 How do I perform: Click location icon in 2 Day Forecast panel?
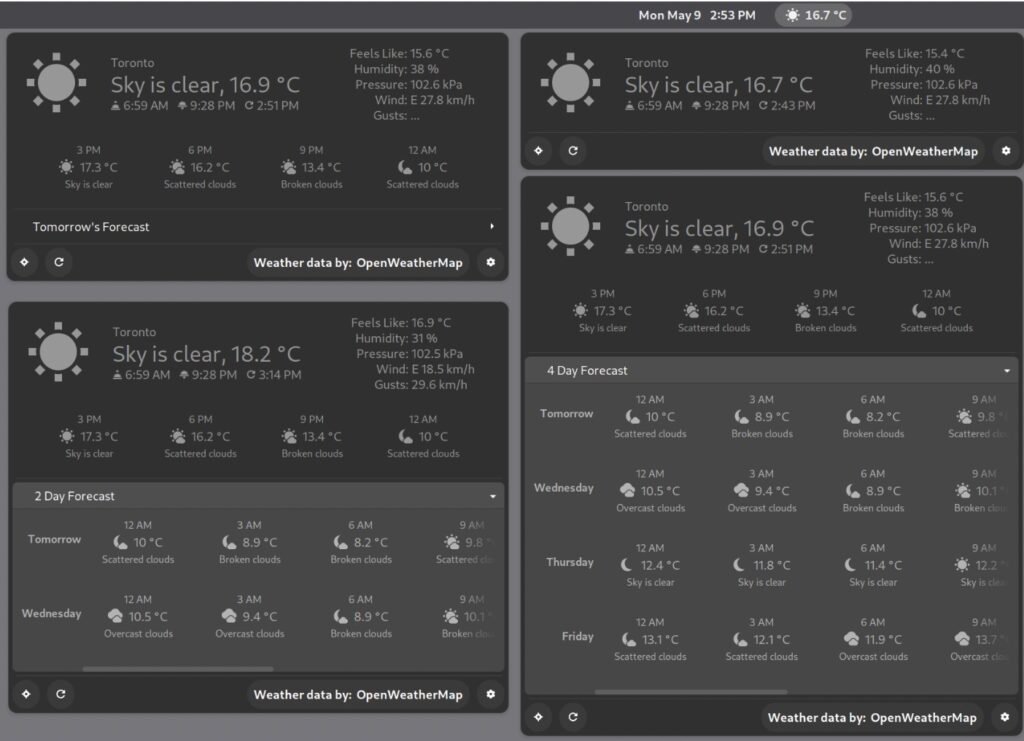(26, 694)
